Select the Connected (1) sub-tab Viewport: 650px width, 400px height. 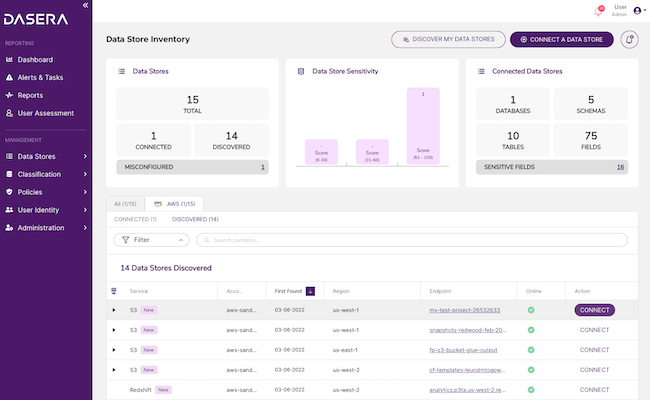point(135,218)
